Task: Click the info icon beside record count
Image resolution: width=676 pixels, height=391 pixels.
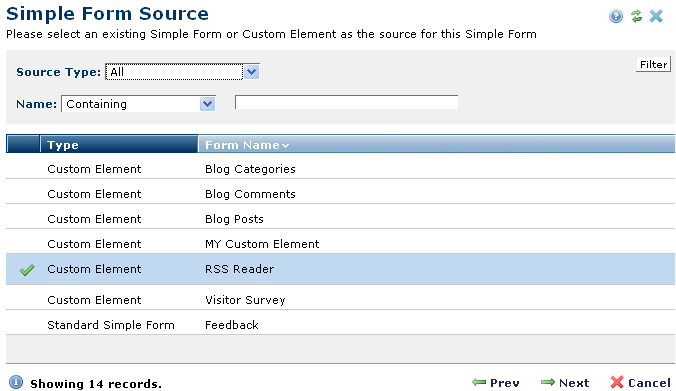Action: coord(16,382)
